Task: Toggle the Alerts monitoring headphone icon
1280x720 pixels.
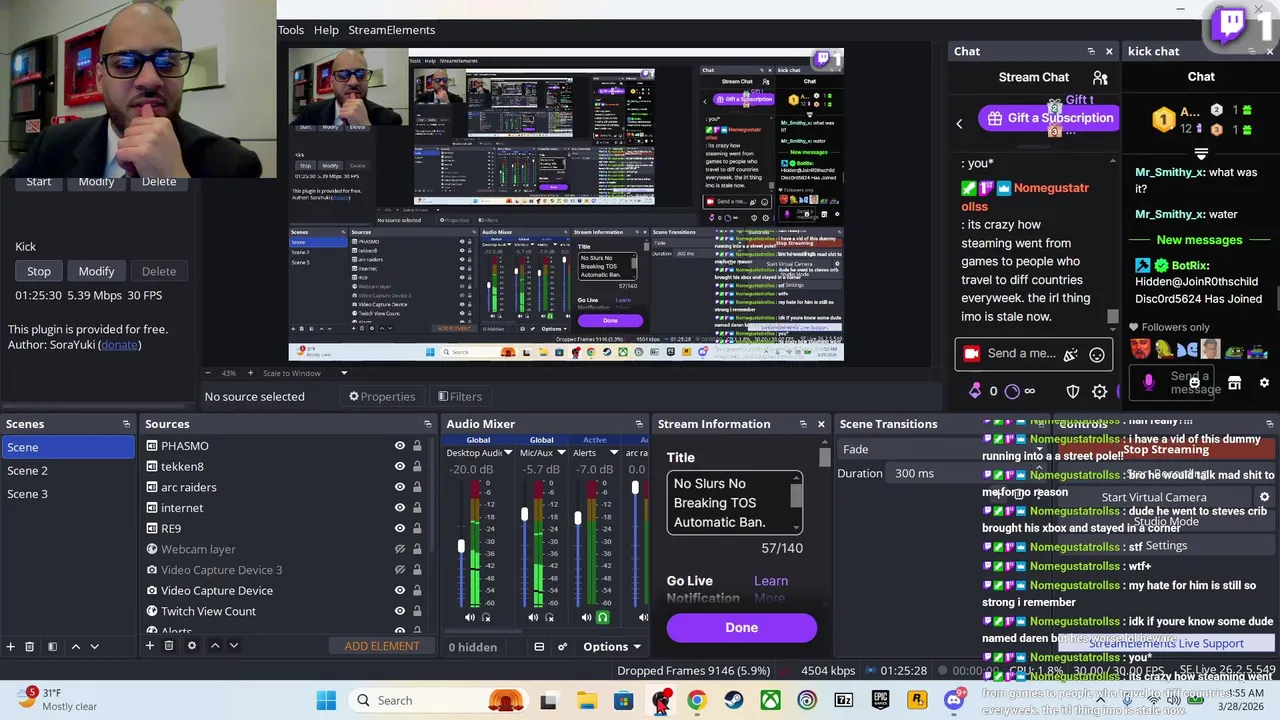Action: pyautogui.click(x=602, y=618)
